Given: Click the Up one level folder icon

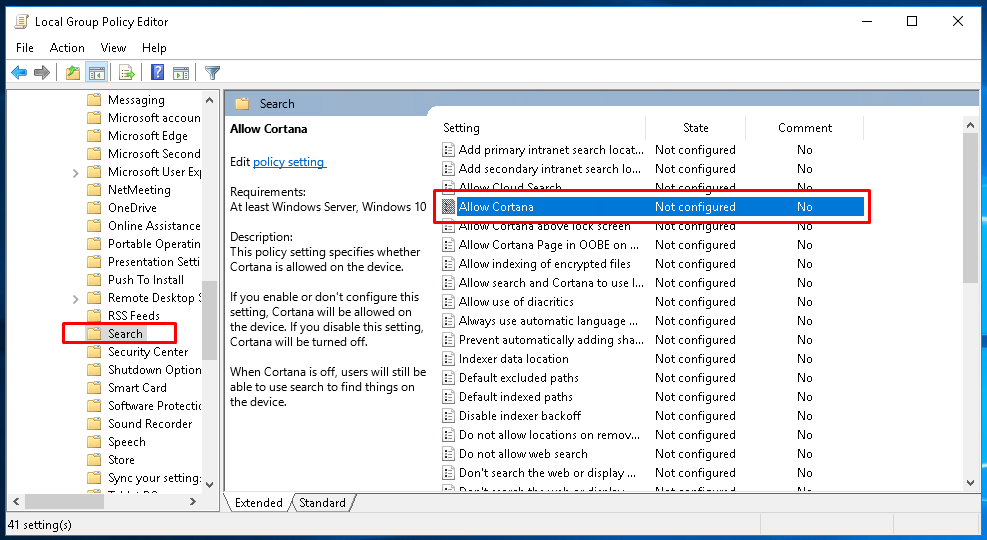Looking at the screenshot, I should 73,73.
